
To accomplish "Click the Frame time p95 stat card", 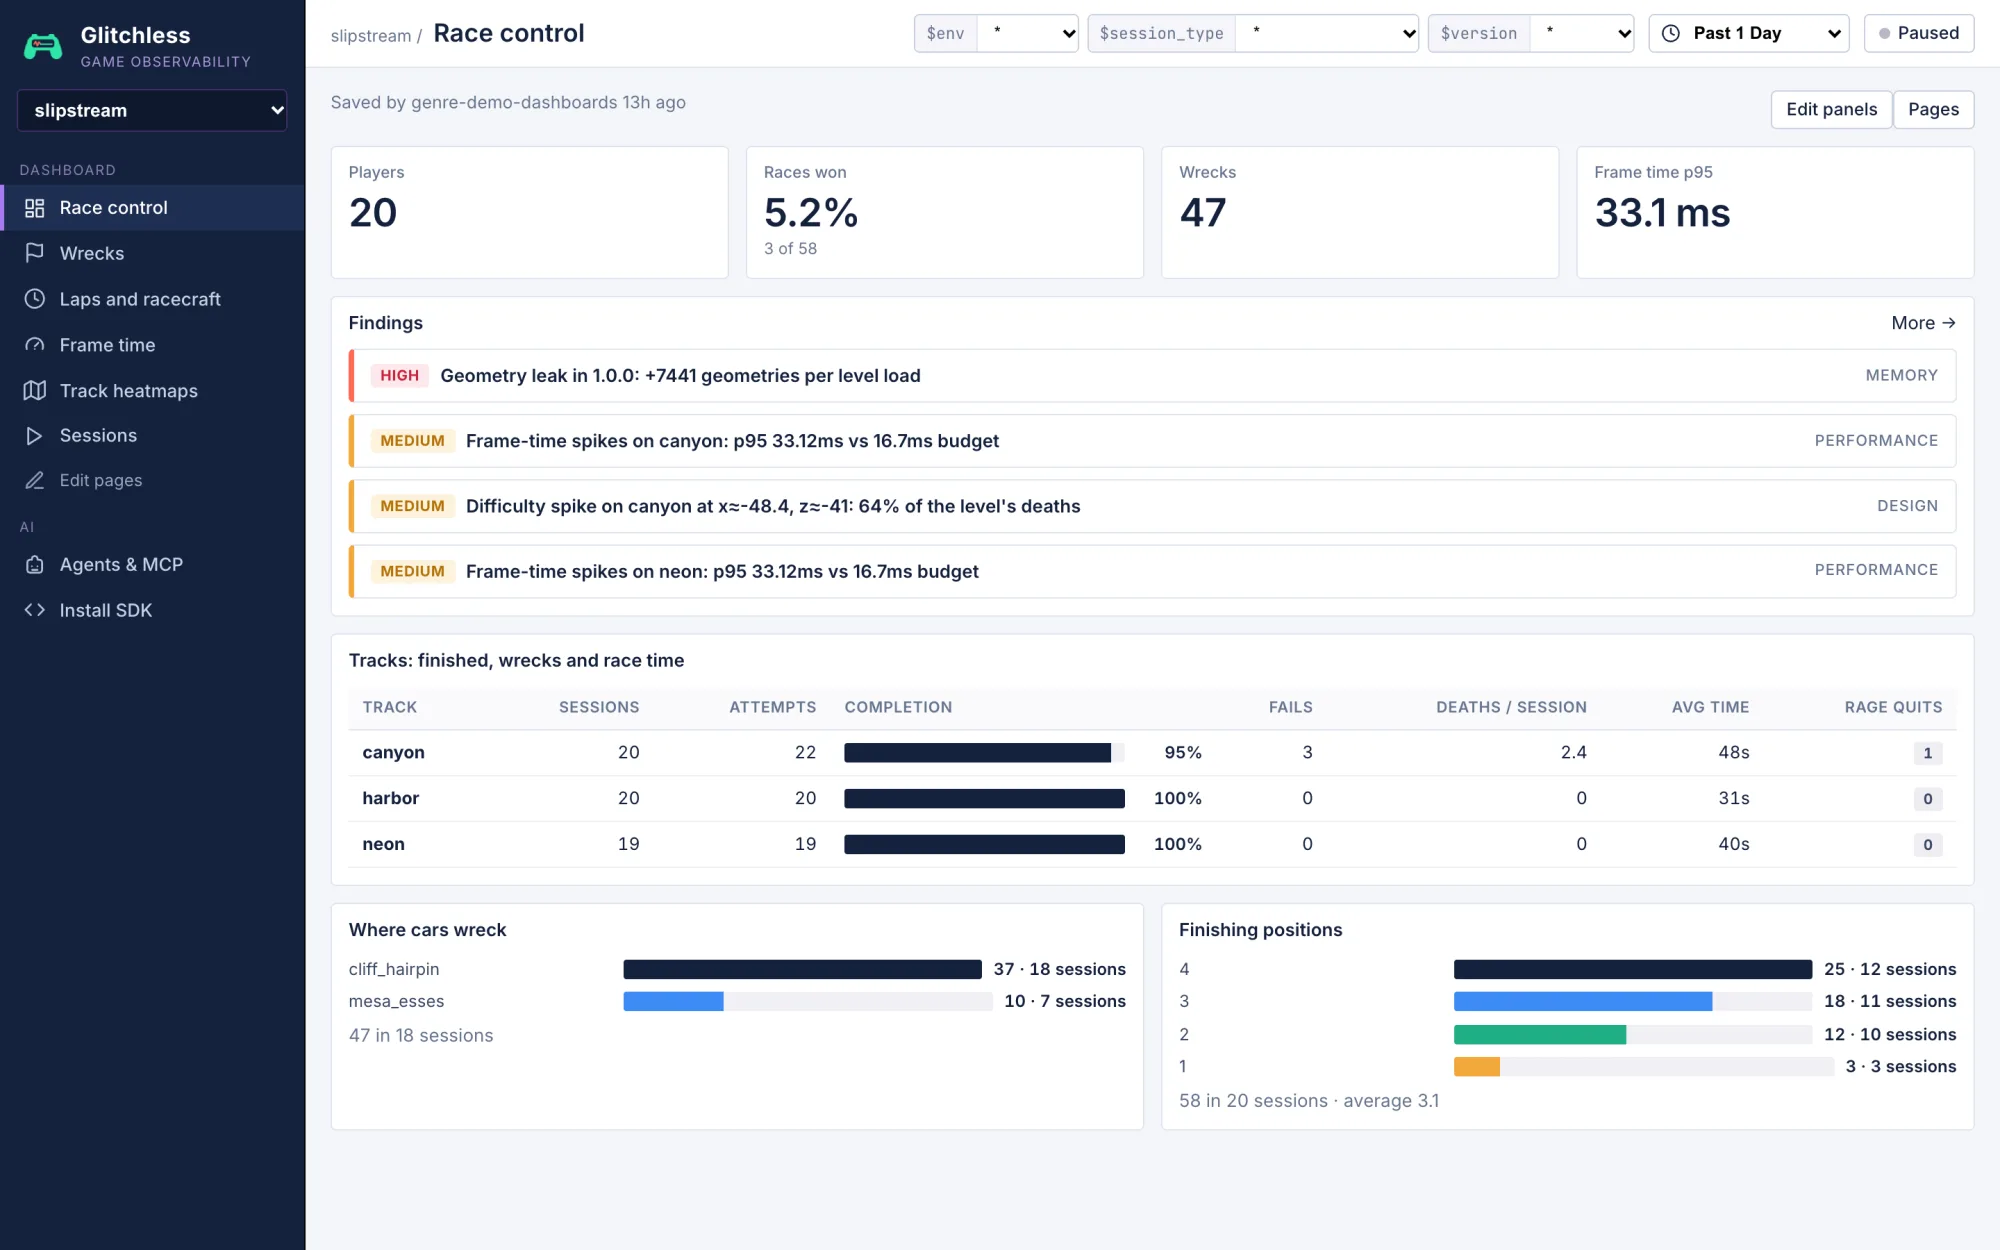I will pyautogui.click(x=1775, y=212).
